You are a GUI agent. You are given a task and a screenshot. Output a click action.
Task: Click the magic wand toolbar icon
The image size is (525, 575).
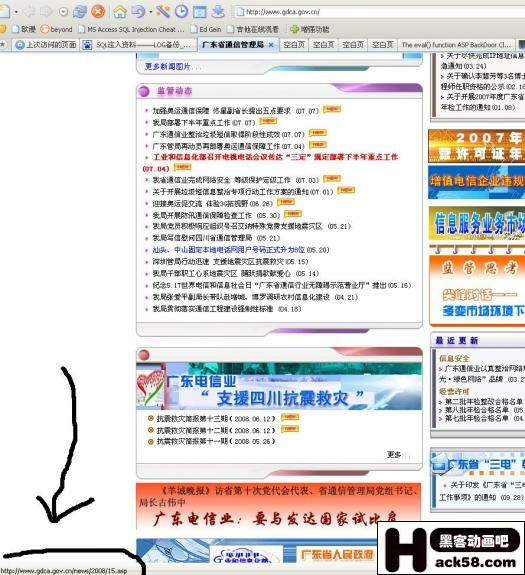(162, 12)
